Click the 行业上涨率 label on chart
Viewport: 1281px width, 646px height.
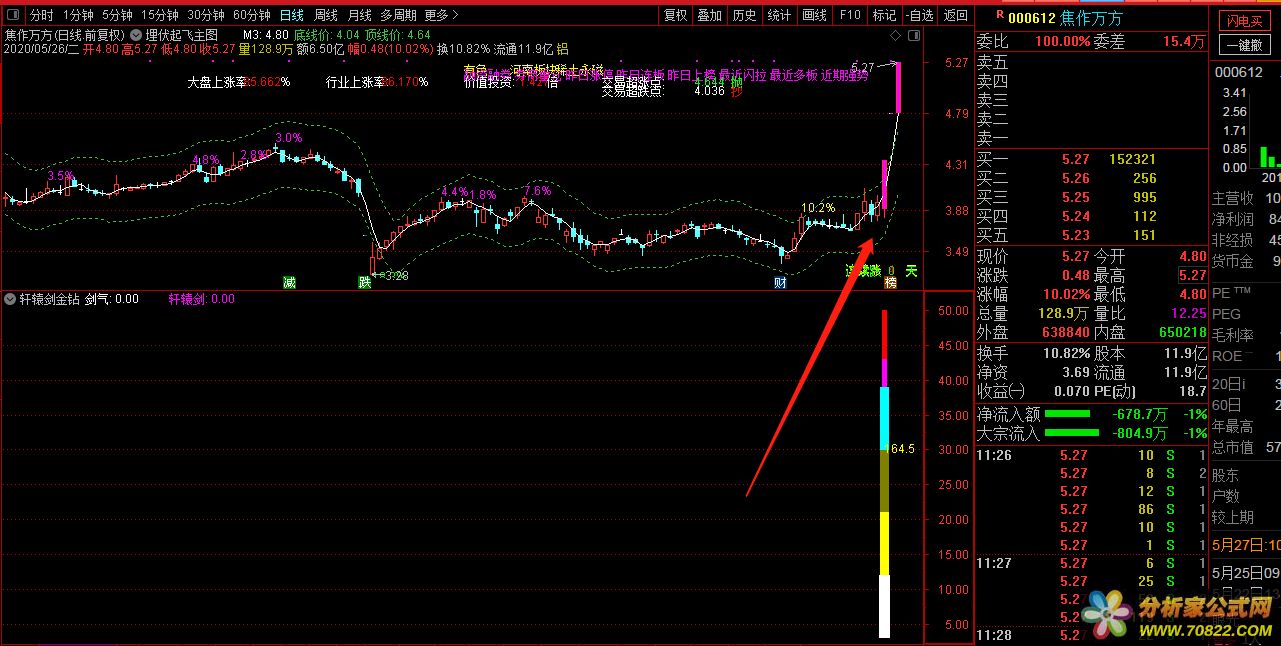[355, 82]
